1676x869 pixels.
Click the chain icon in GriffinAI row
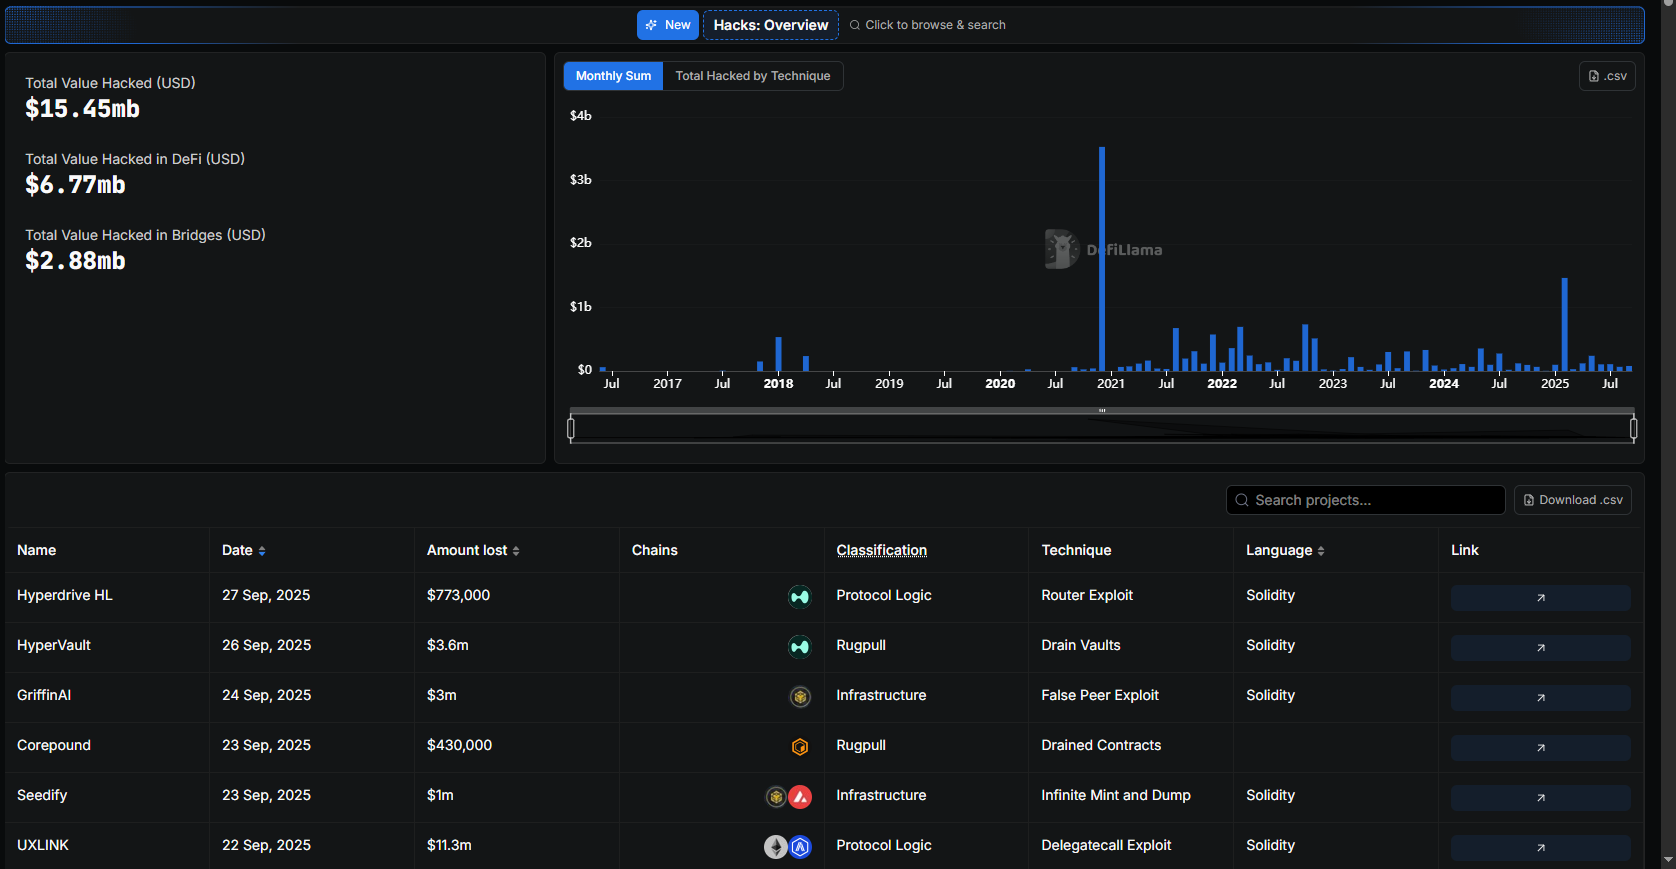(800, 697)
